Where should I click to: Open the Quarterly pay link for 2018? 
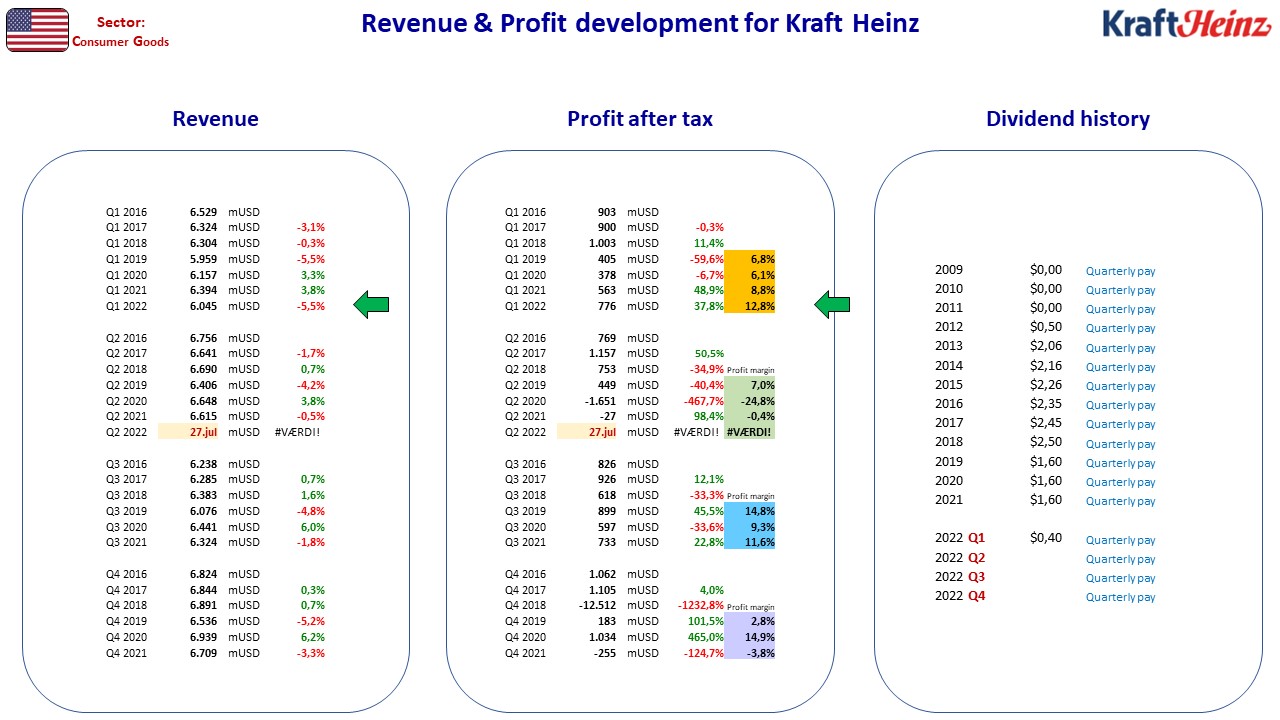coord(1120,443)
